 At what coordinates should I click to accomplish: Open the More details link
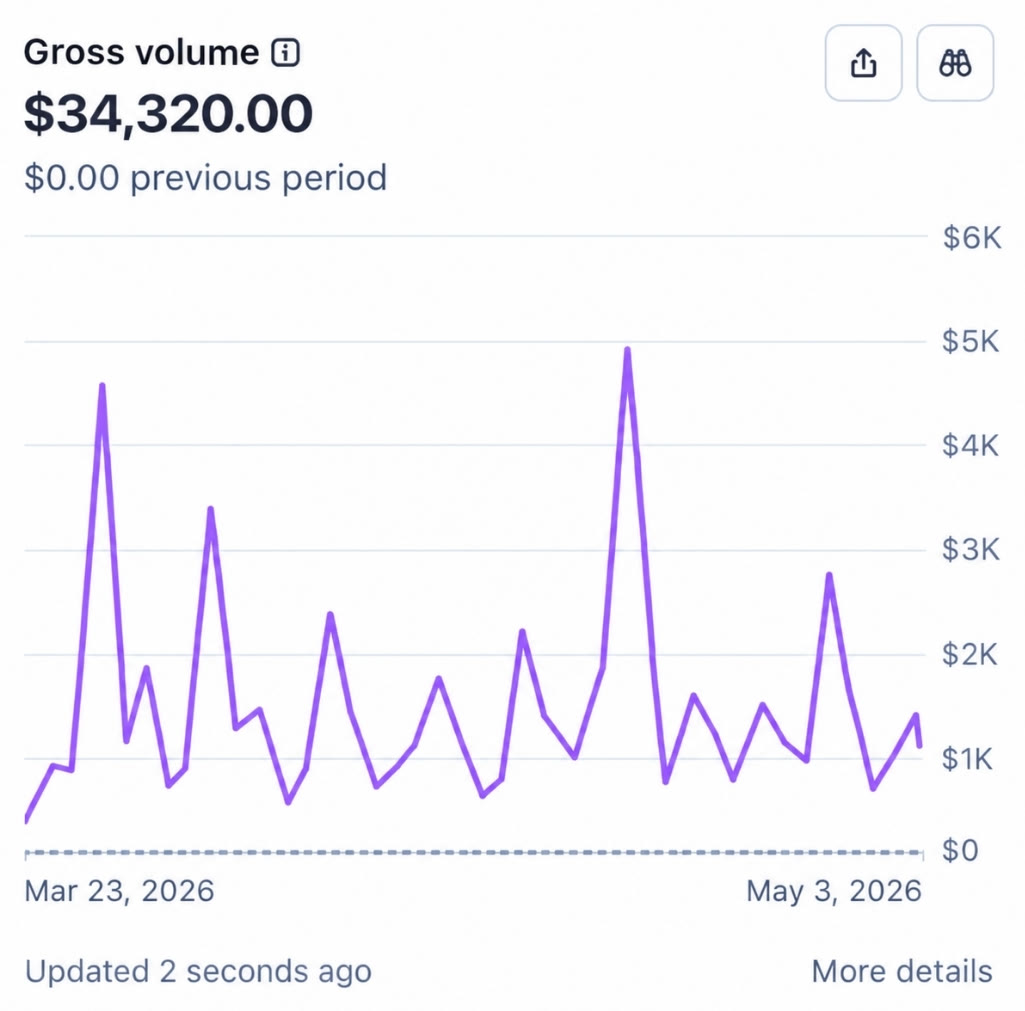(x=902, y=970)
